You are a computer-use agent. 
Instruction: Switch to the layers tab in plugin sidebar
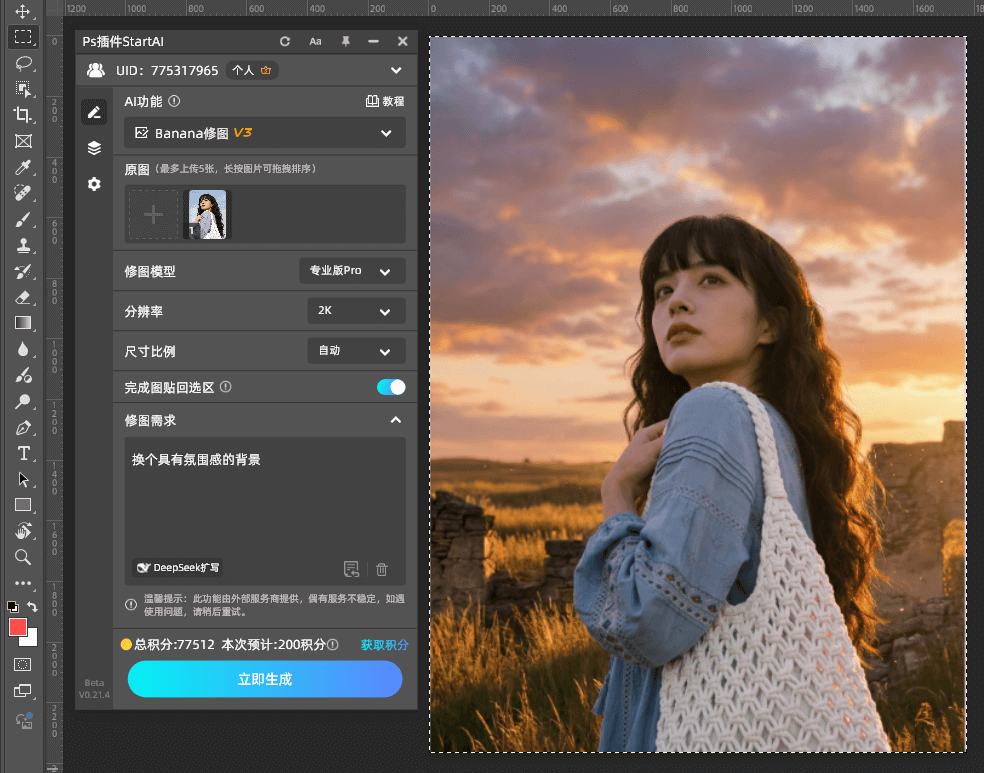[94, 147]
